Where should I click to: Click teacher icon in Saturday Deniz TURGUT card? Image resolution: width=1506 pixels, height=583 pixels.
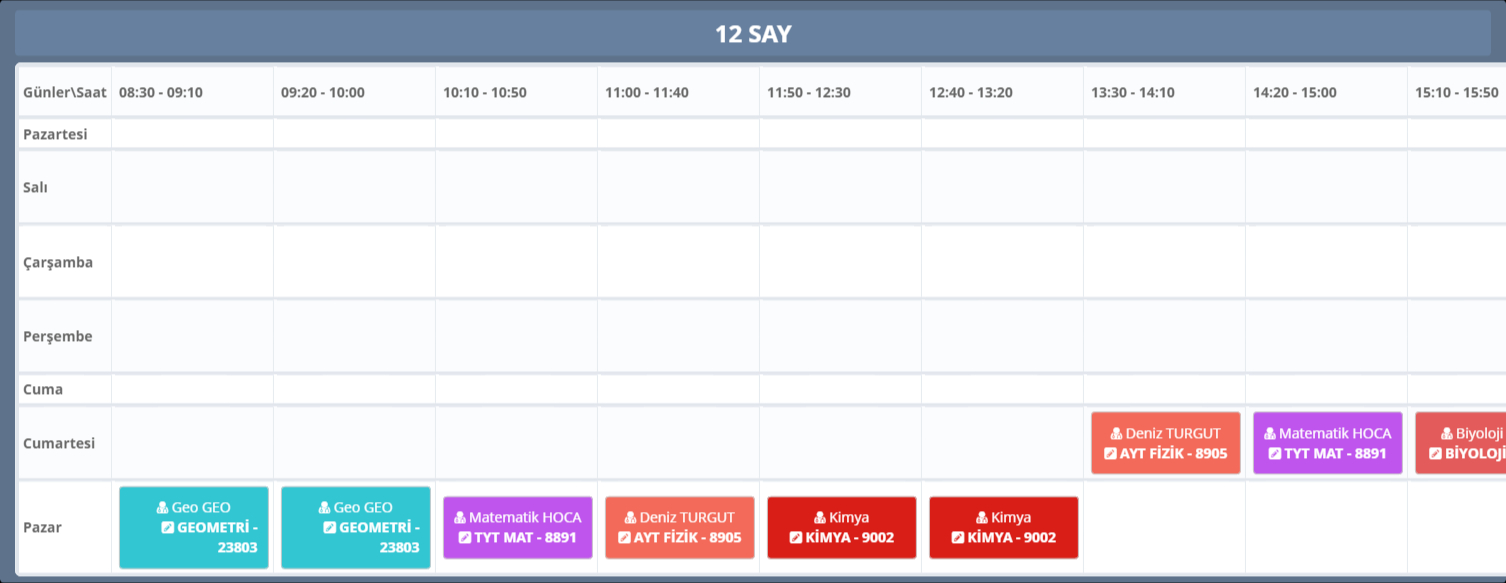click(x=1116, y=434)
